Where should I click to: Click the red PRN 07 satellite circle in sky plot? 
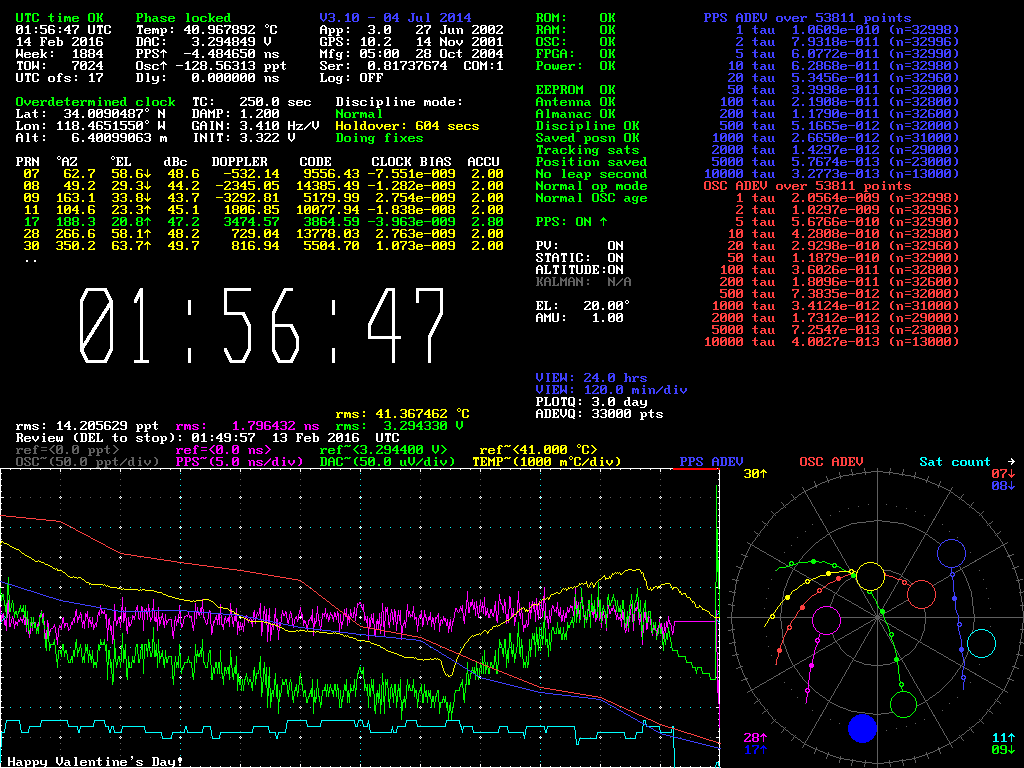point(921,594)
